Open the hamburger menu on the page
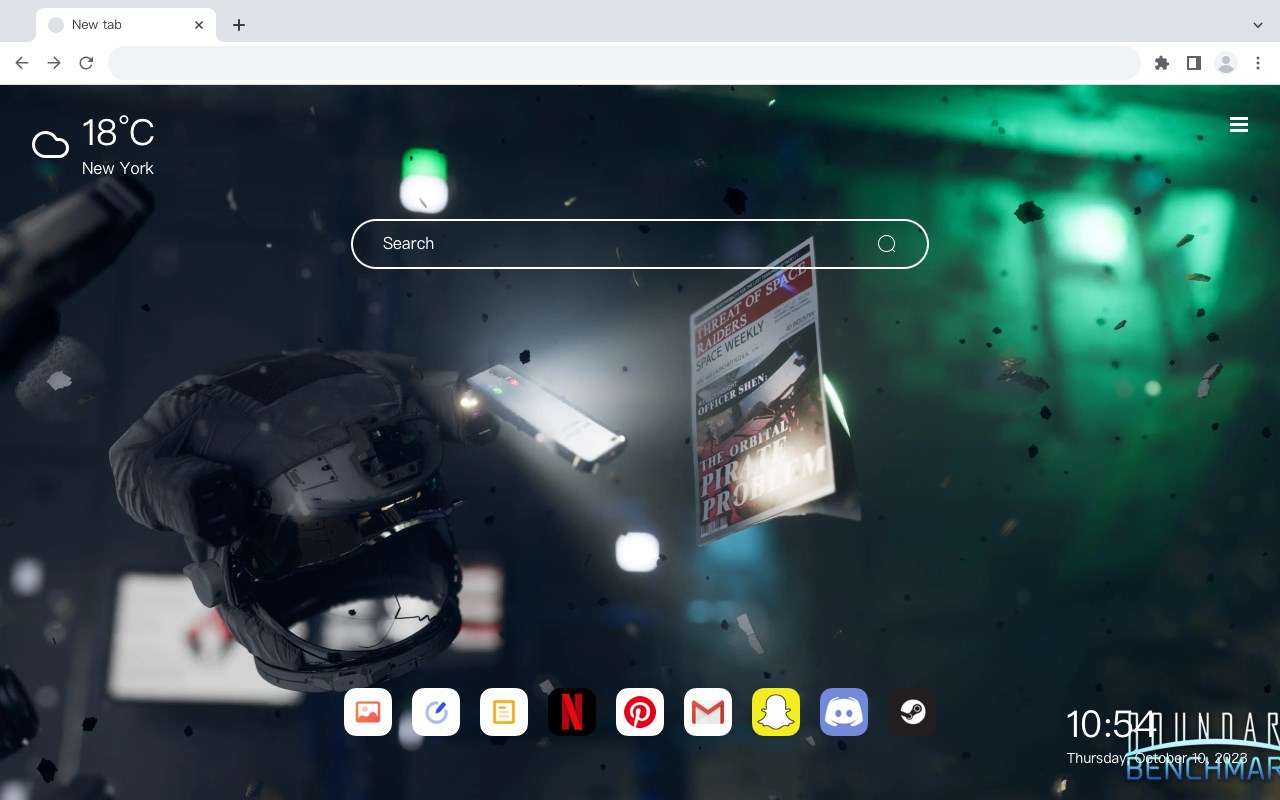This screenshot has height=800, width=1280. coord(1239,124)
